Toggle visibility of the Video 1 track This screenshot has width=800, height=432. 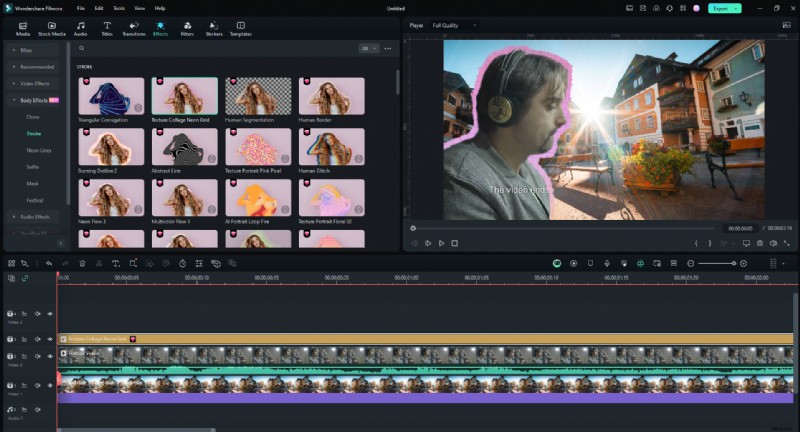50,387
